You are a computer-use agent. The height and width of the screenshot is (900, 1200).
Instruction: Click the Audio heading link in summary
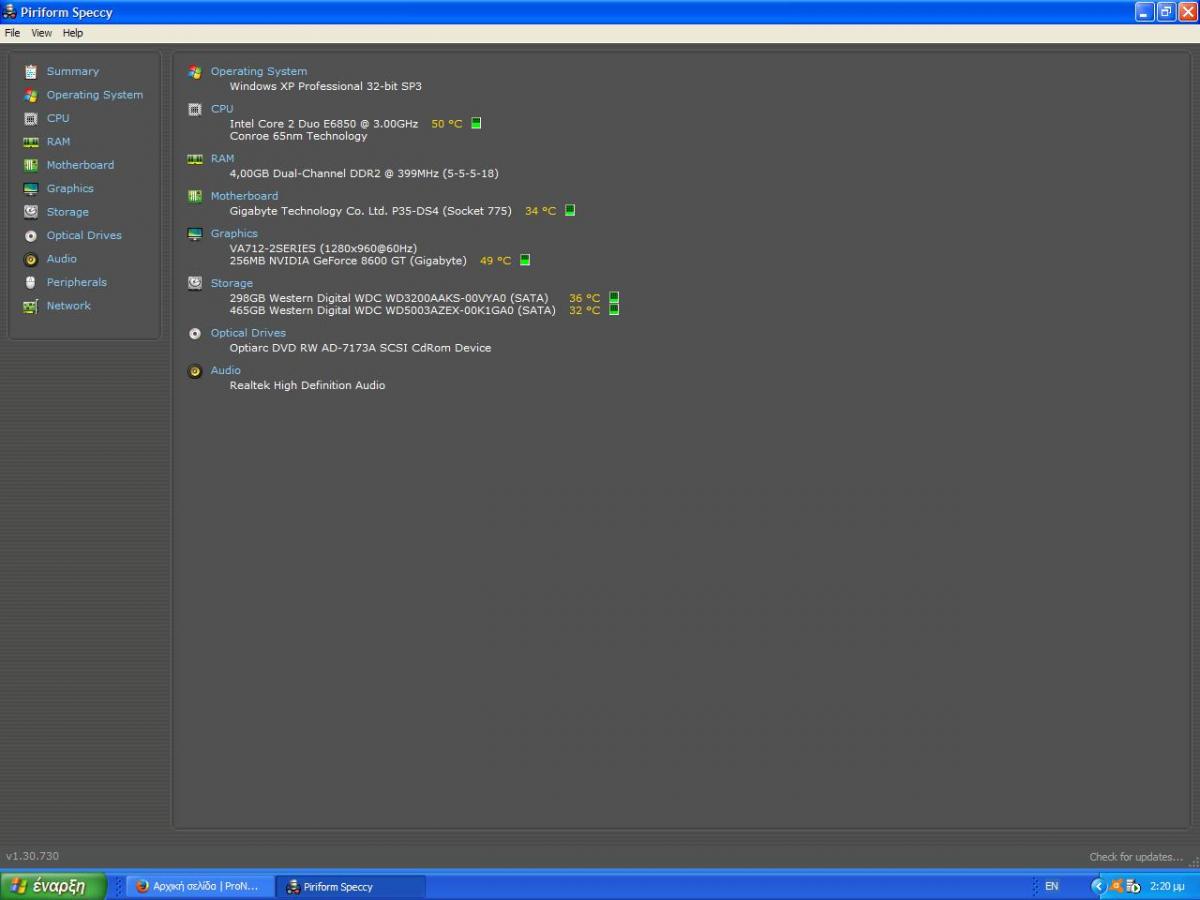(x=225, y=370)
